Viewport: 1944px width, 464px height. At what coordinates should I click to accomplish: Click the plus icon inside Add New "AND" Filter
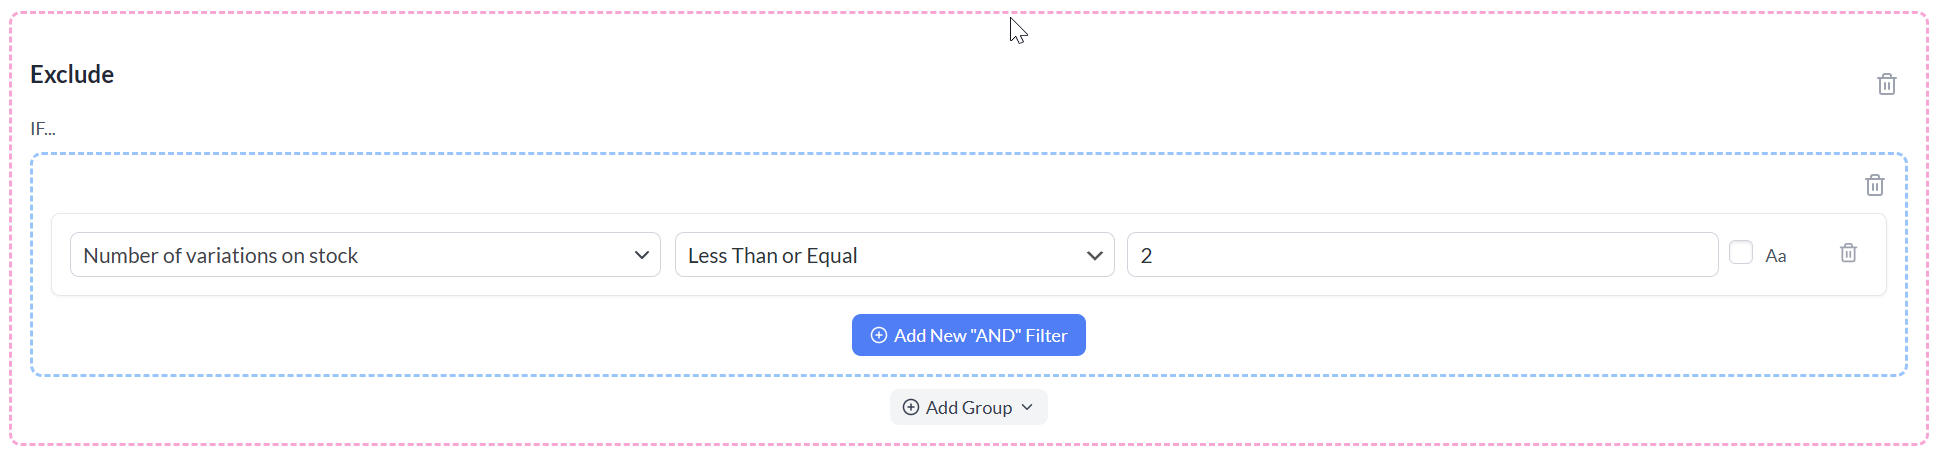[878, 335]
